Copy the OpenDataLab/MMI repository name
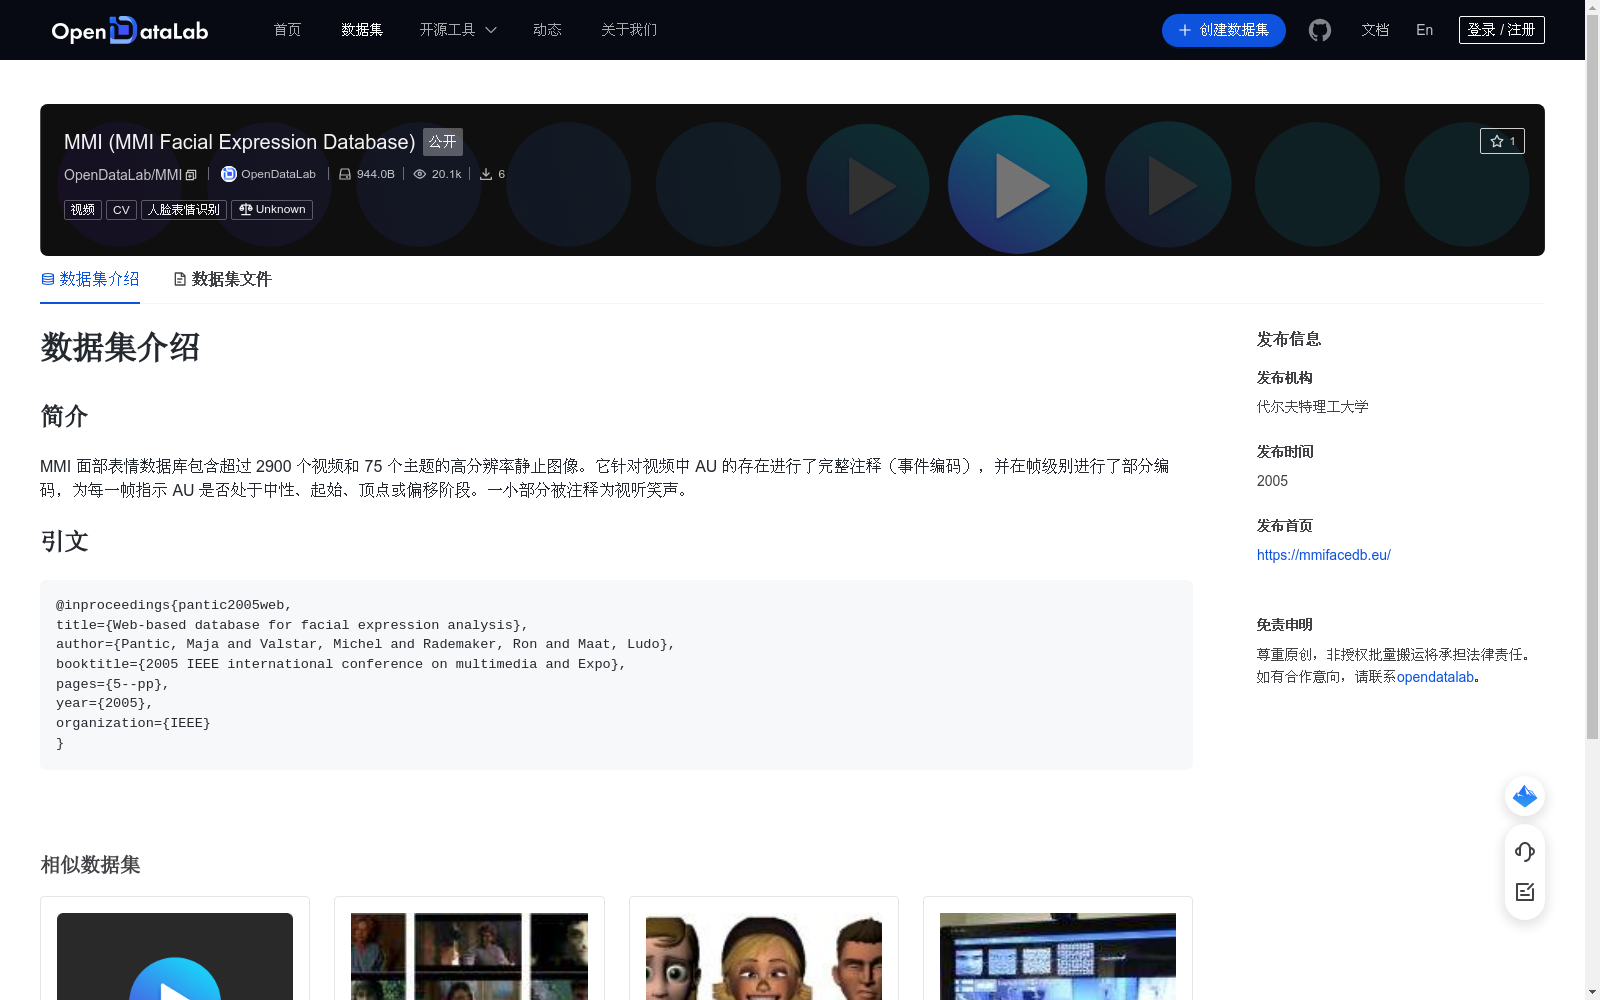 190,174
